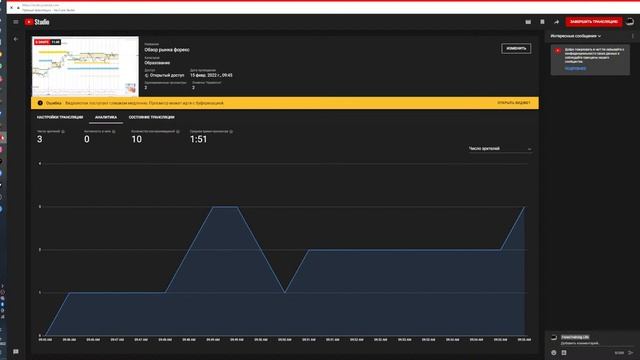This screenshot has width=640, height=360.
Task: Open chat three-dot options menu
Action: click(x=633, y=36)
